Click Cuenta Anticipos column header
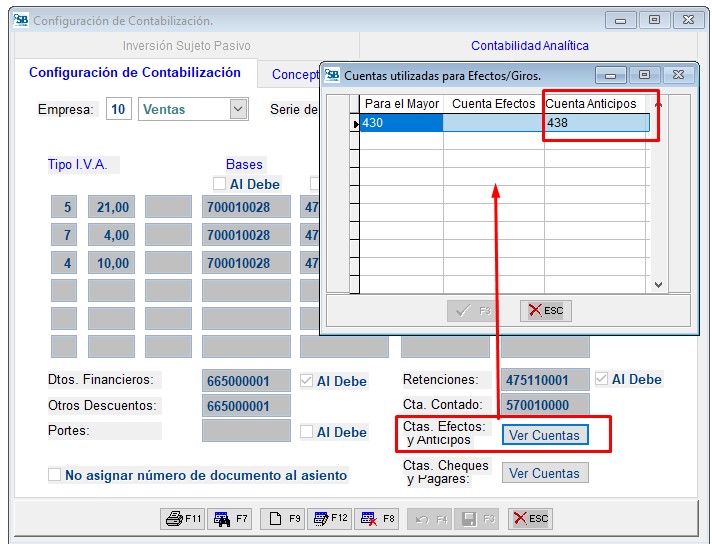Screen dimensions: 712x544 click(x=595, y=104)
